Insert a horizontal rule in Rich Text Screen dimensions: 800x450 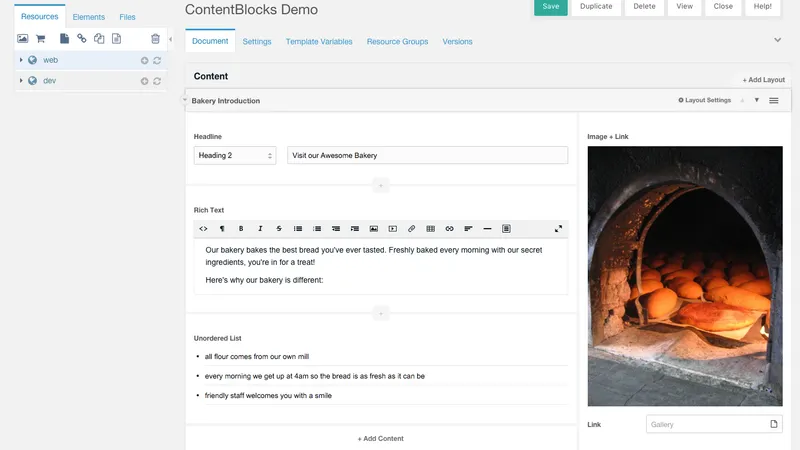coord(487,229)
